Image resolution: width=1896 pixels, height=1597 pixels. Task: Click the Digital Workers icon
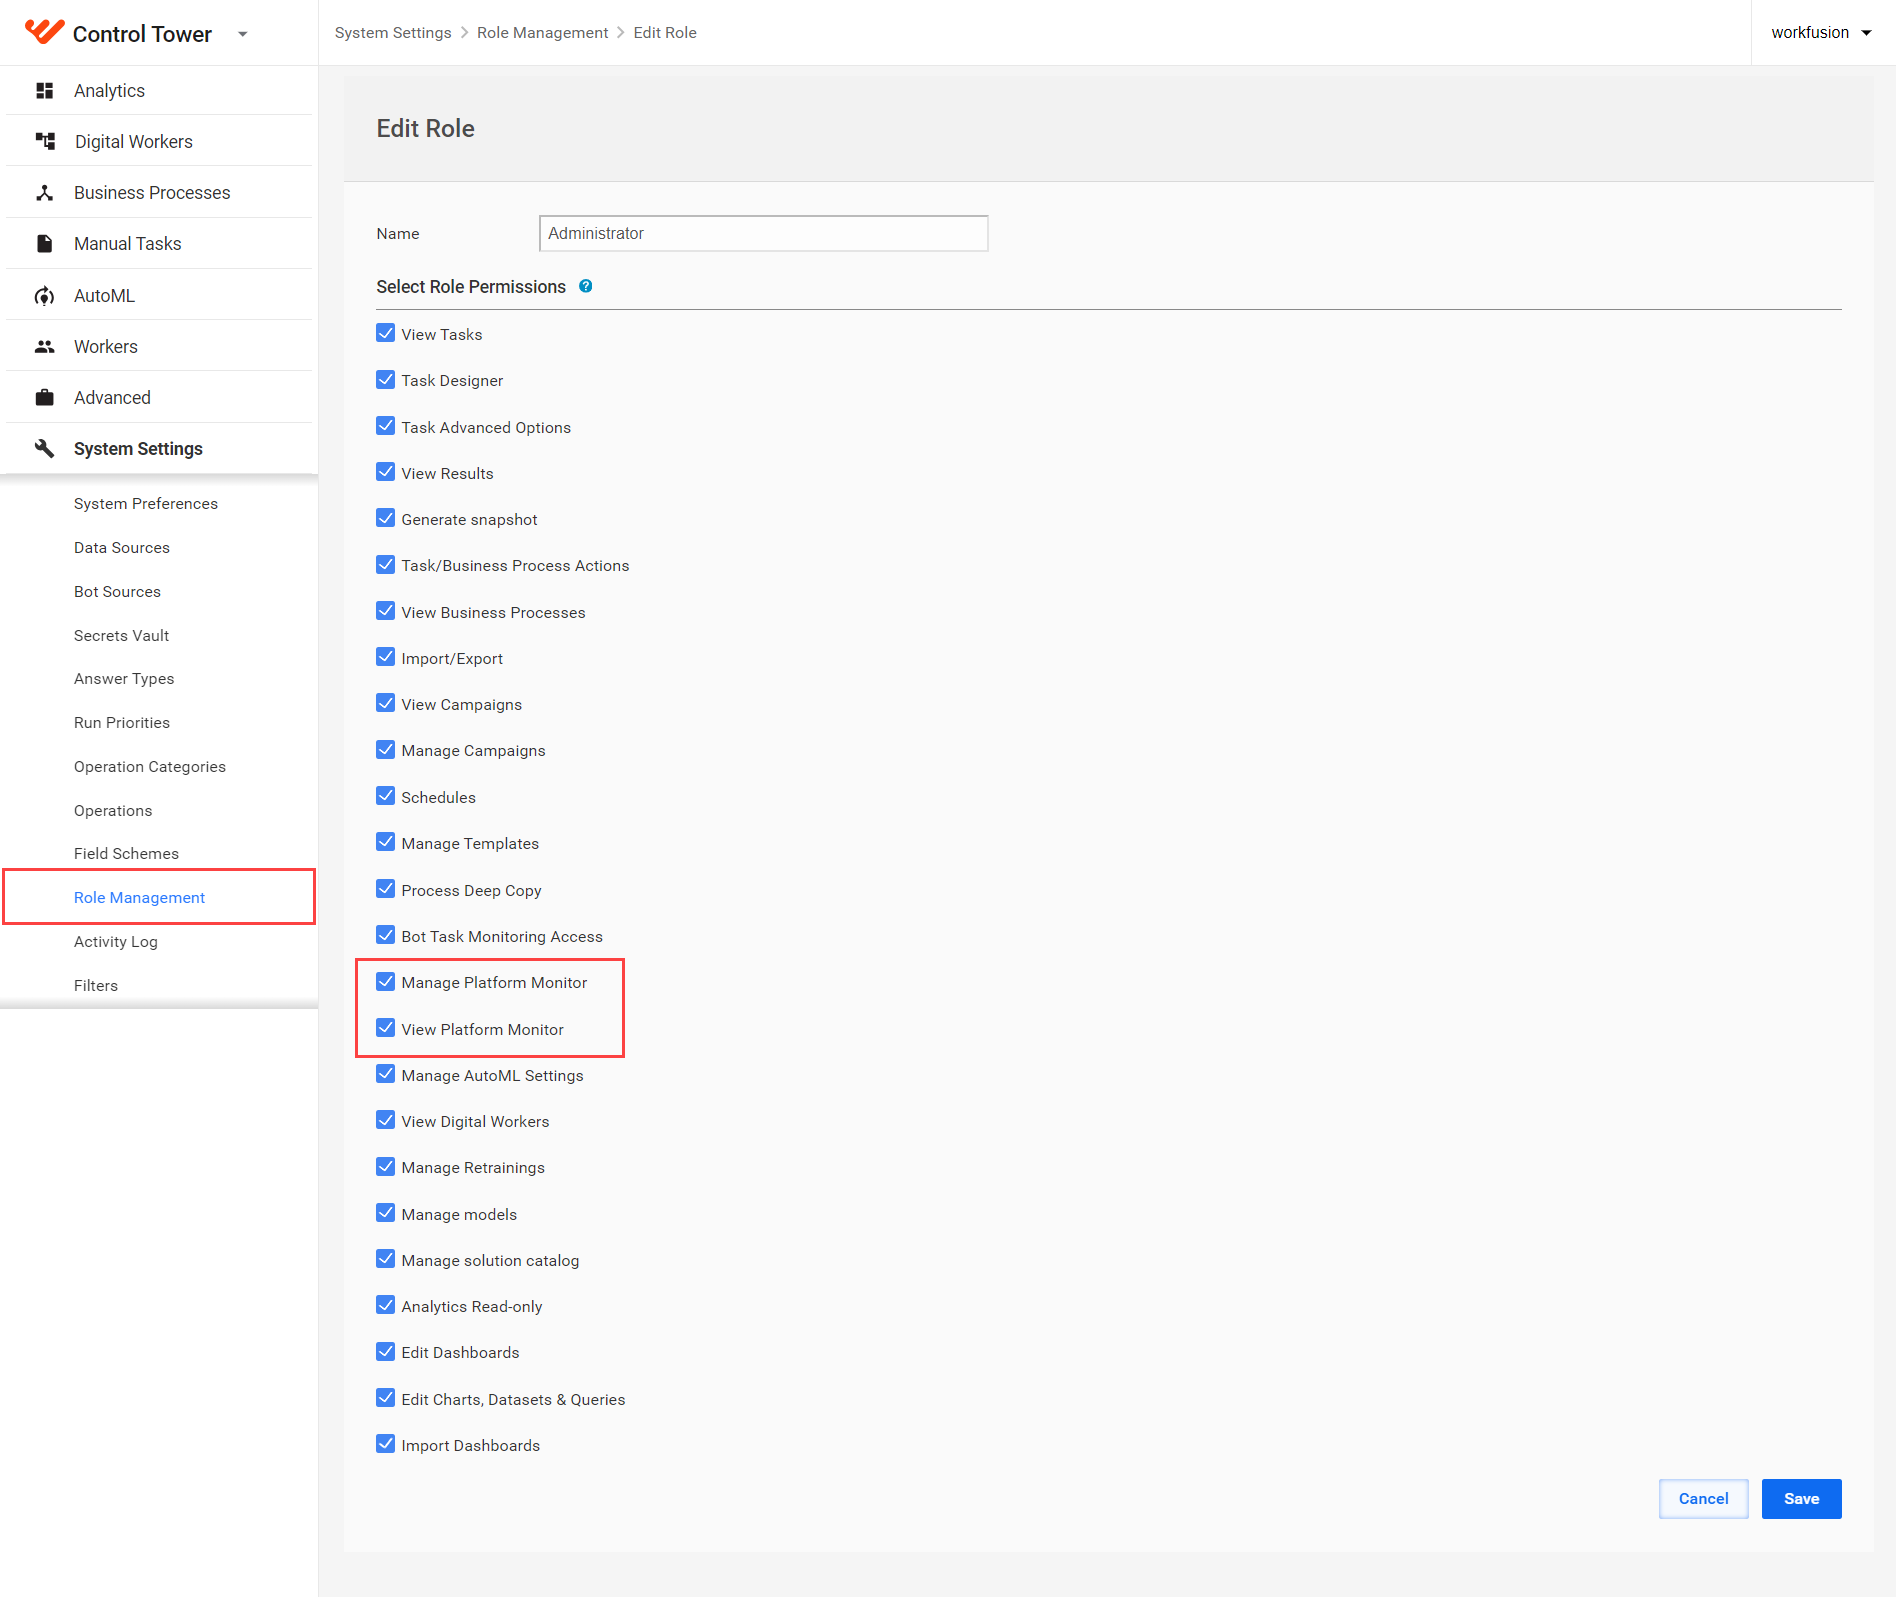click(x=45, y=141)
